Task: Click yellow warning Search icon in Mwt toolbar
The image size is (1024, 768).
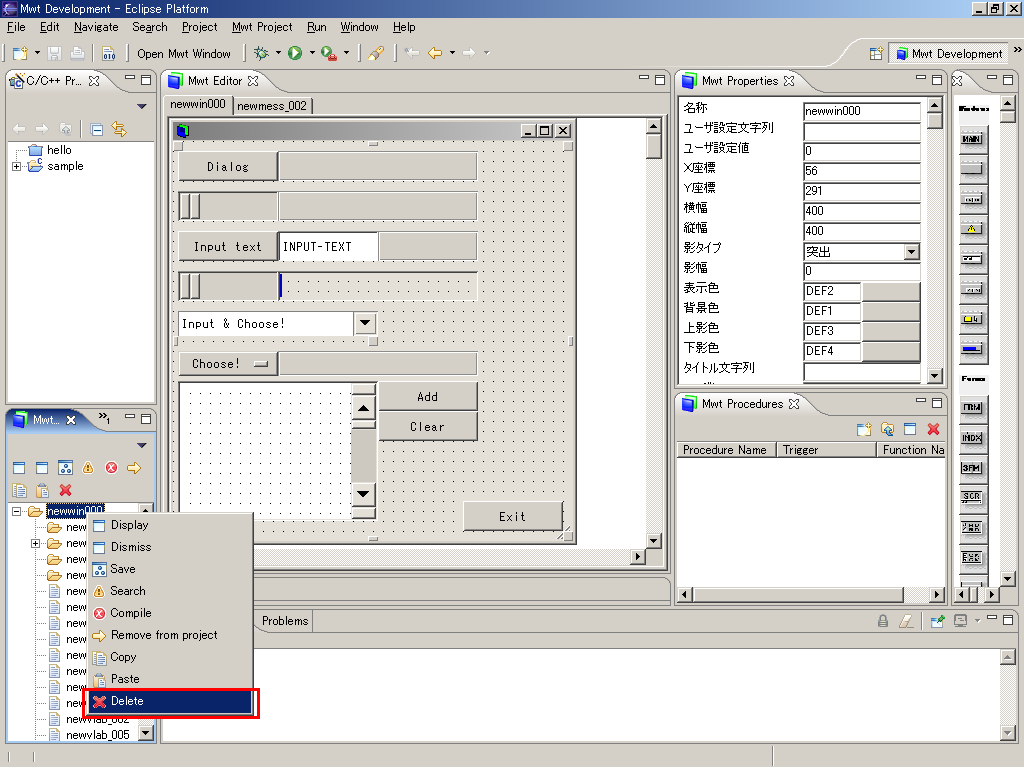Action: coord(88,468)
